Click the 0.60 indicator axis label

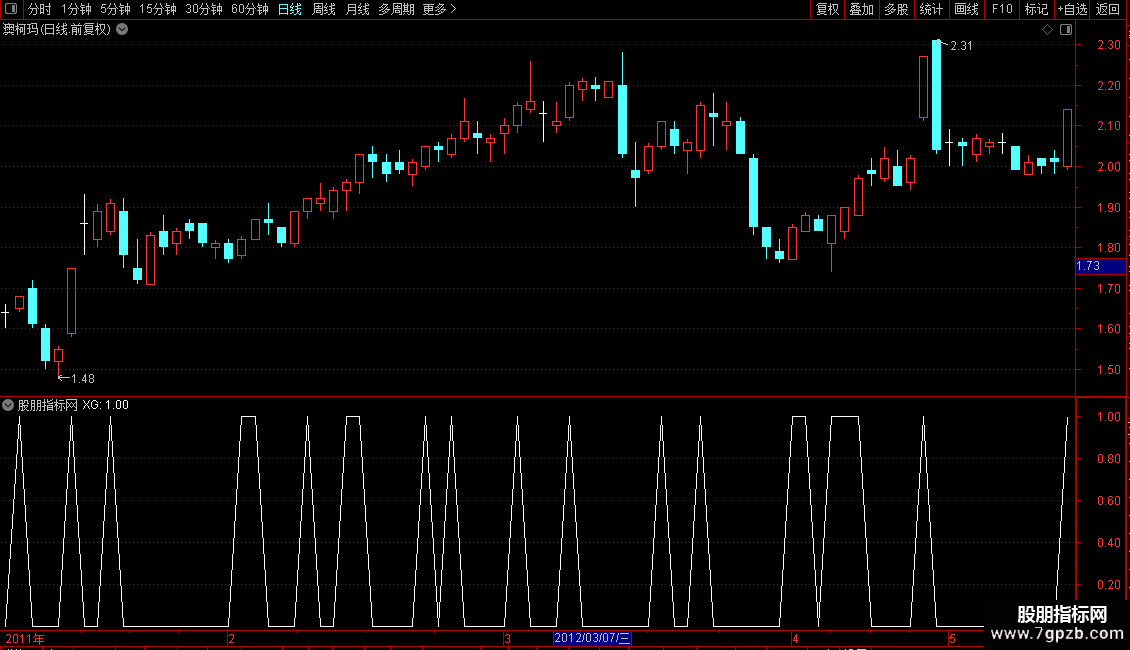point(1108,501)
